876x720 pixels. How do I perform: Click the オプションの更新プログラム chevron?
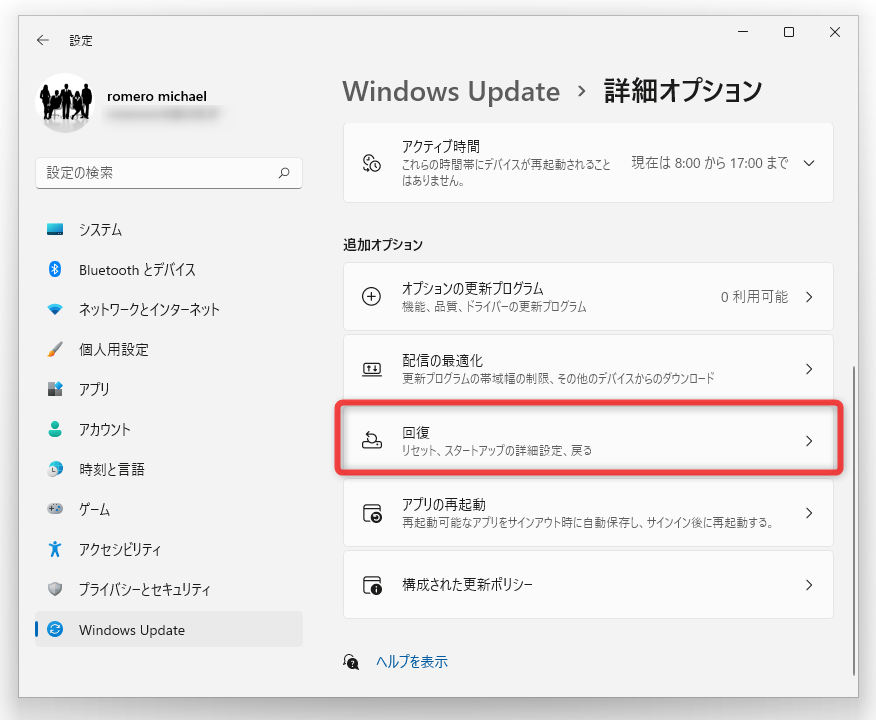point(809,297)
